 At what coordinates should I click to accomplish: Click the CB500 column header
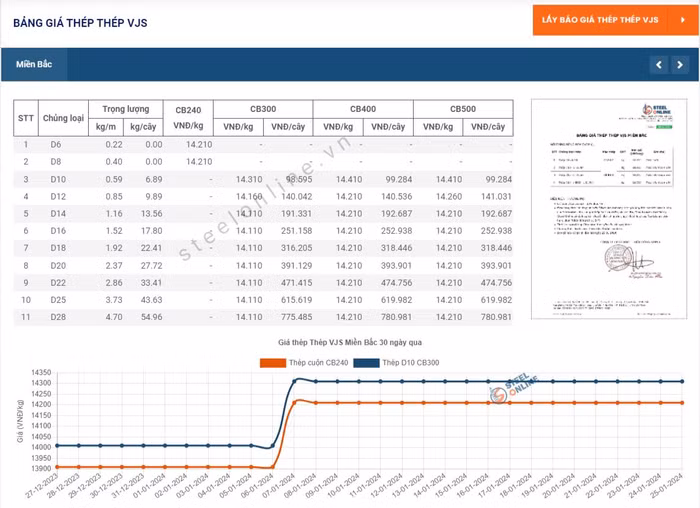[462, 109]
